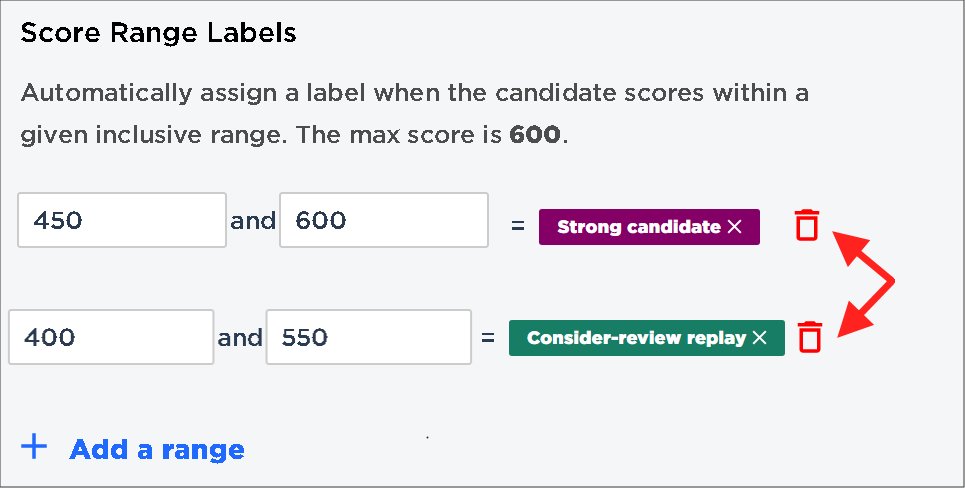This screenshot has height=488, width=965.
Task: Remove the Strong candidate label tag
Action: coord(734,227)
